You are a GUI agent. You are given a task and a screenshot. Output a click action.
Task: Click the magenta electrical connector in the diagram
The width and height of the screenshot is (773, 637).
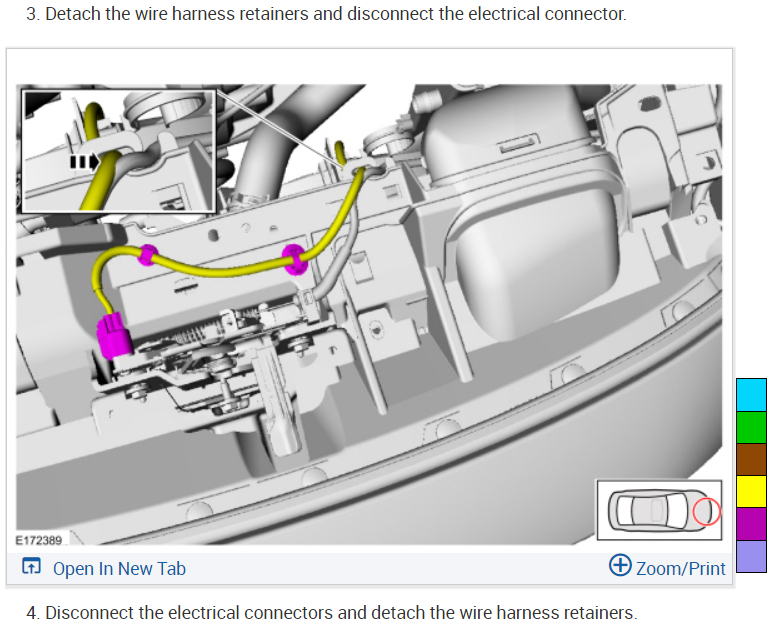pyautogui.click(x=114, y=335)
